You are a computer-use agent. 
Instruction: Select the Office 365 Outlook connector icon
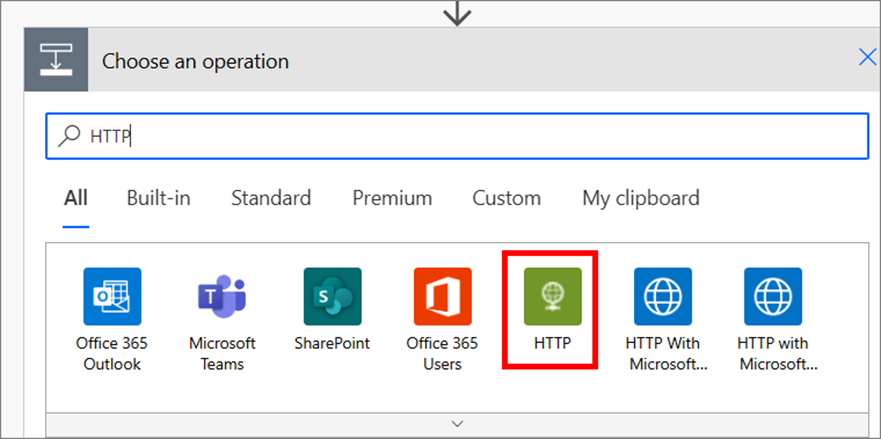[x=112, y=297]
